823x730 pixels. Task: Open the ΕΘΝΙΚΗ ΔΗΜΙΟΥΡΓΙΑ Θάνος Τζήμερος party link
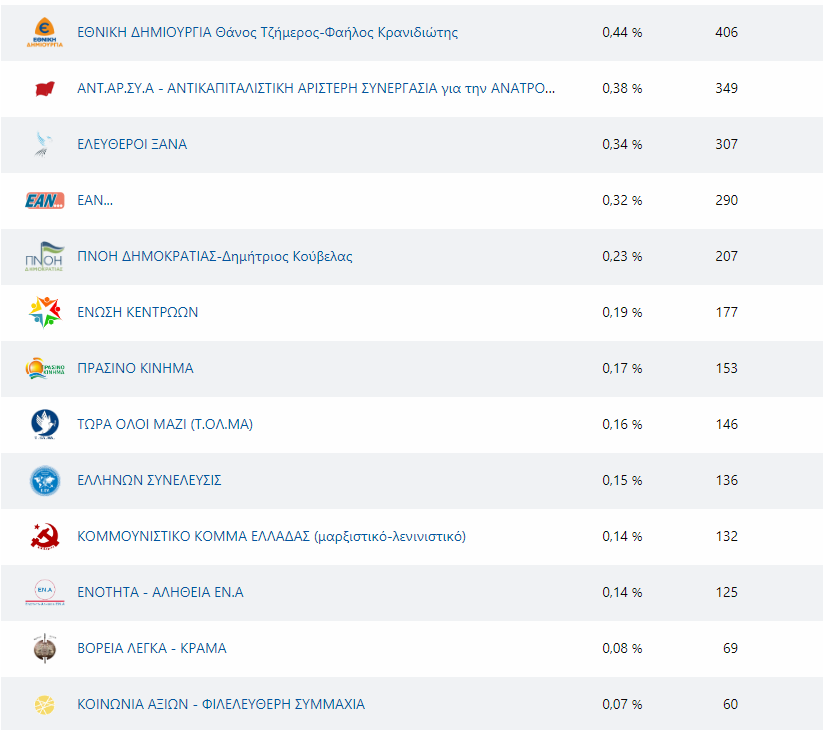tap(267, 32)
